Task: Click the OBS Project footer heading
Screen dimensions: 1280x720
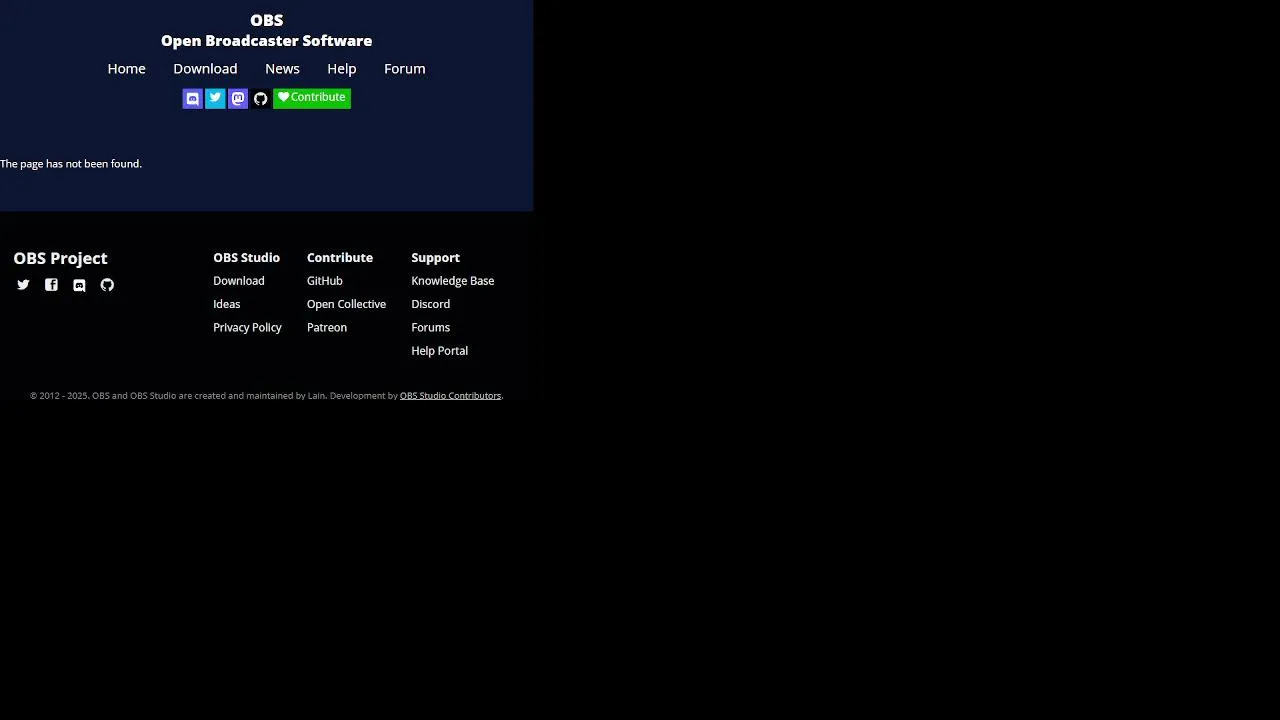Action: pos(60,258)
